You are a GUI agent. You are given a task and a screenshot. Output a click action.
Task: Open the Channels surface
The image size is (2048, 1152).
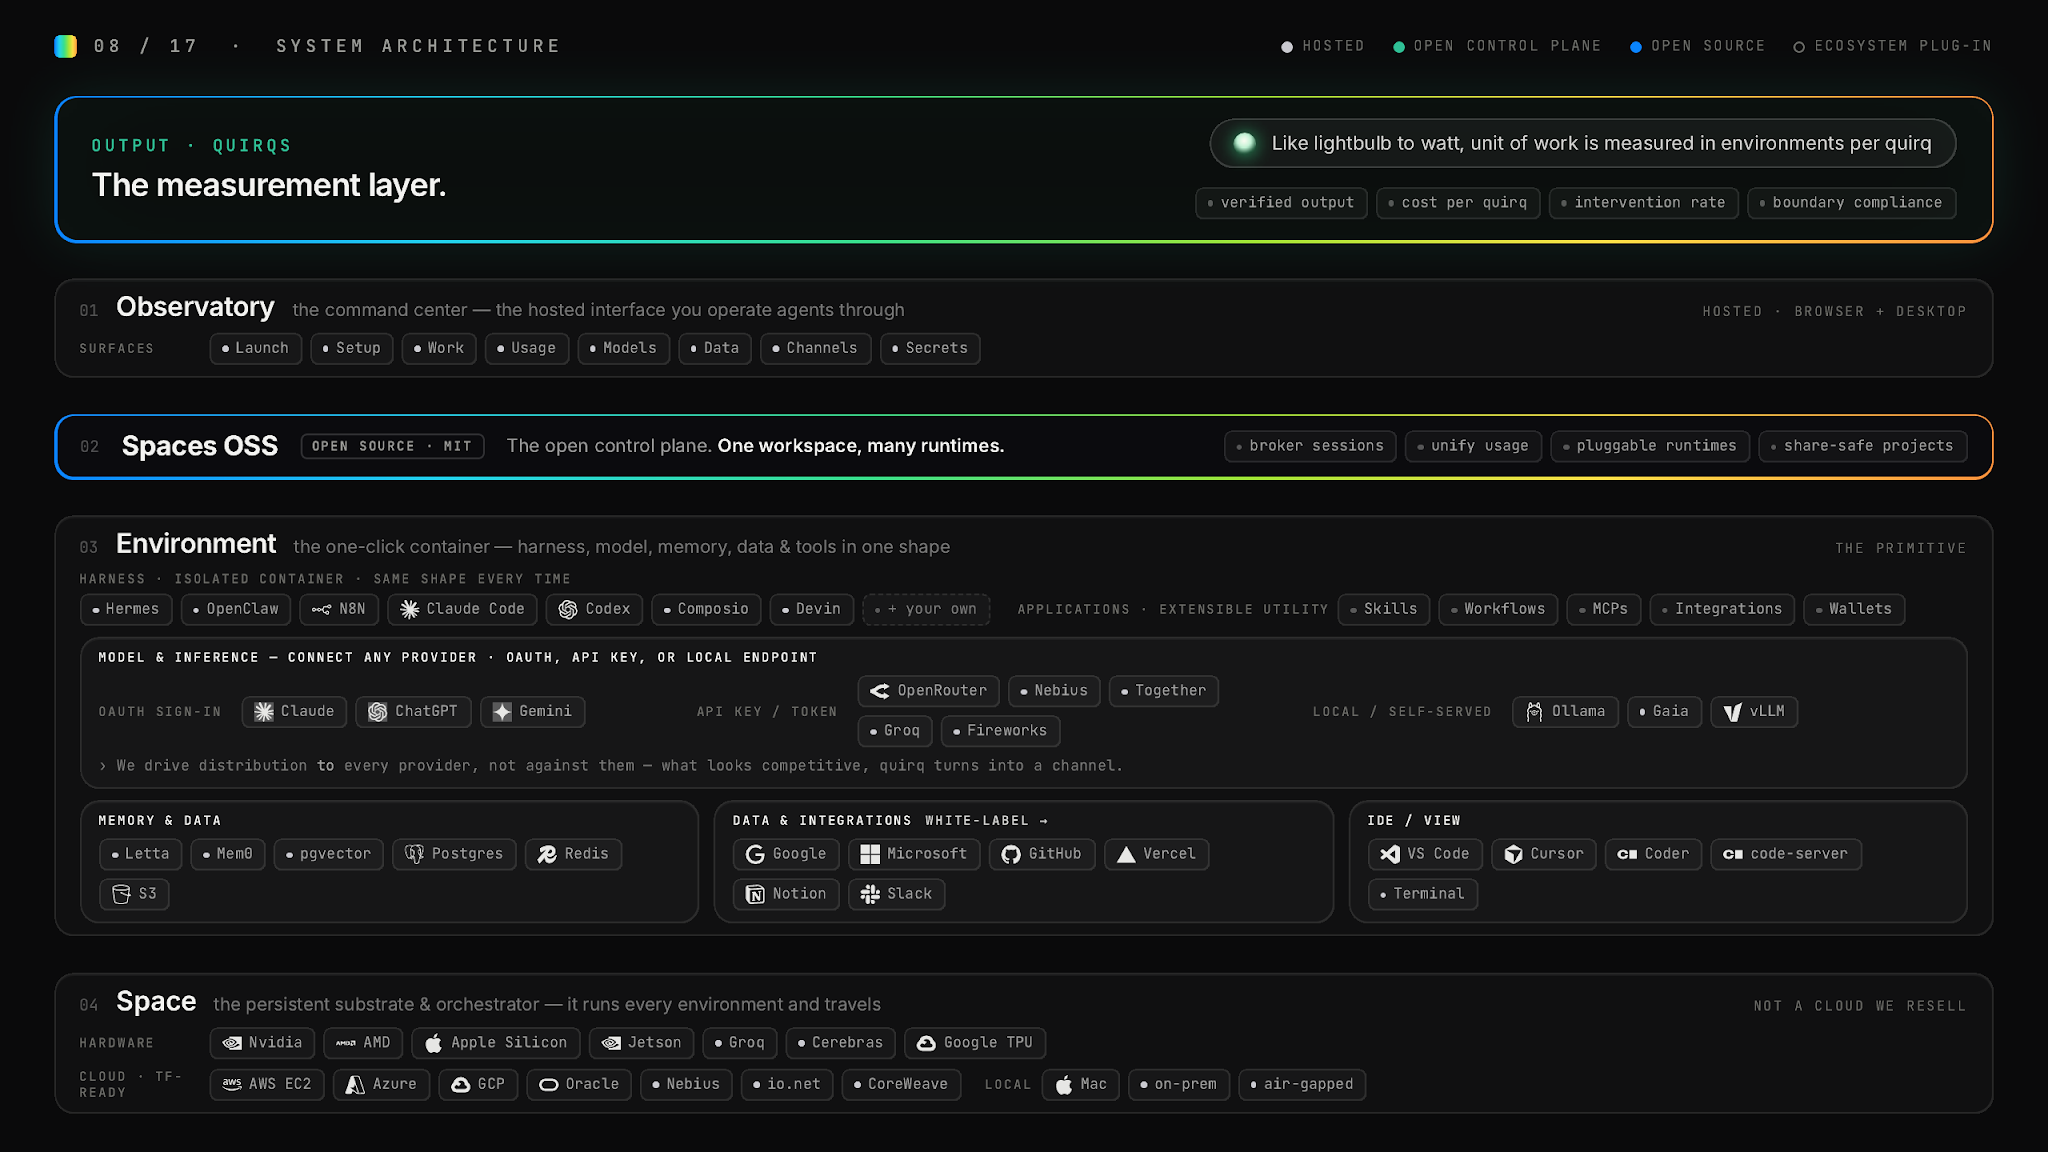(816, 348)
